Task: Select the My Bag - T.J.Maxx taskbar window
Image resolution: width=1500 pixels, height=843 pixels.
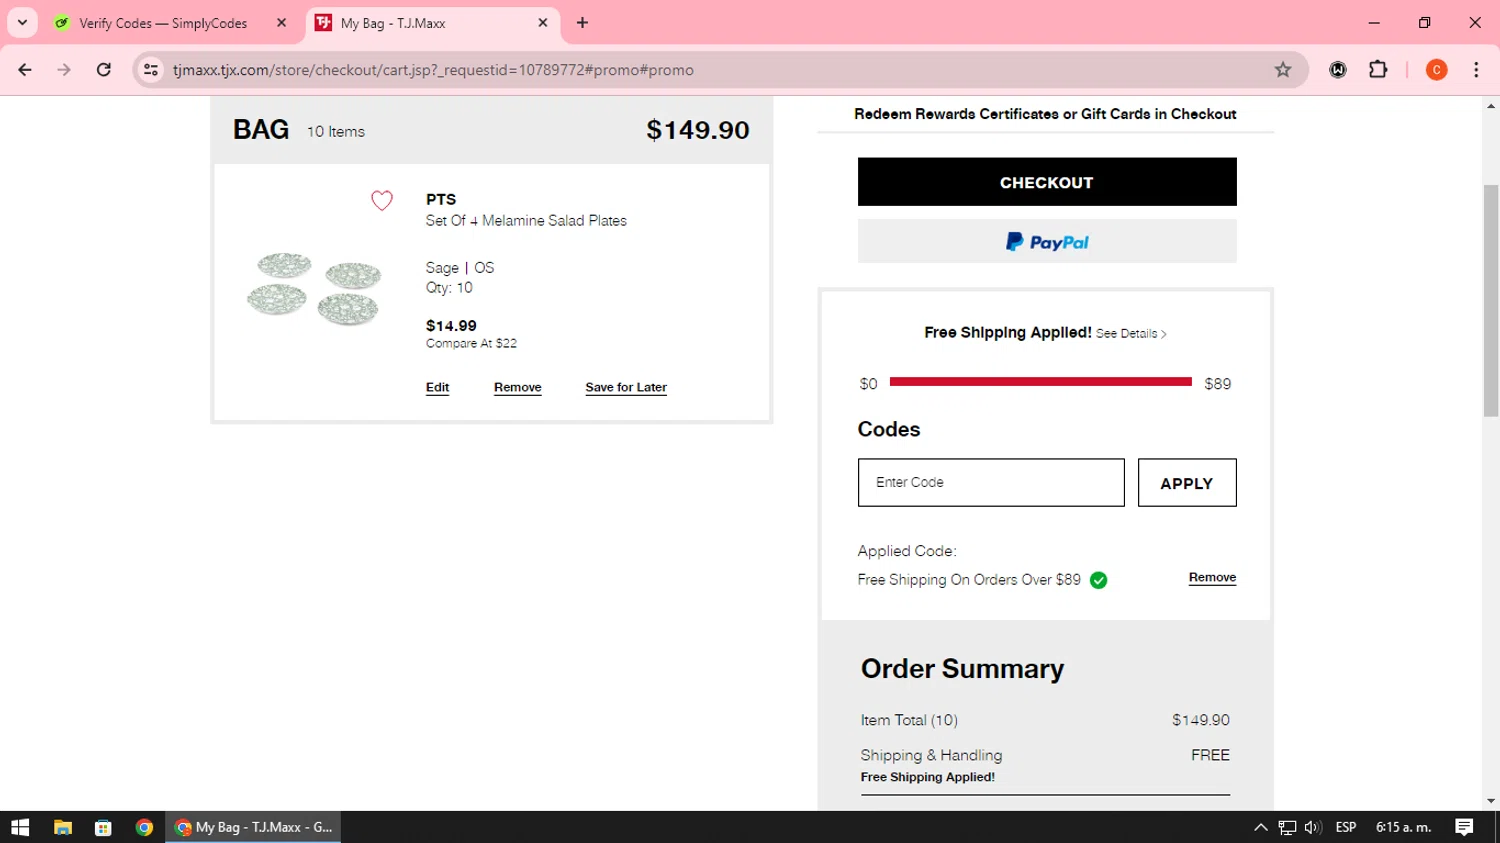Action: (253, 827)
